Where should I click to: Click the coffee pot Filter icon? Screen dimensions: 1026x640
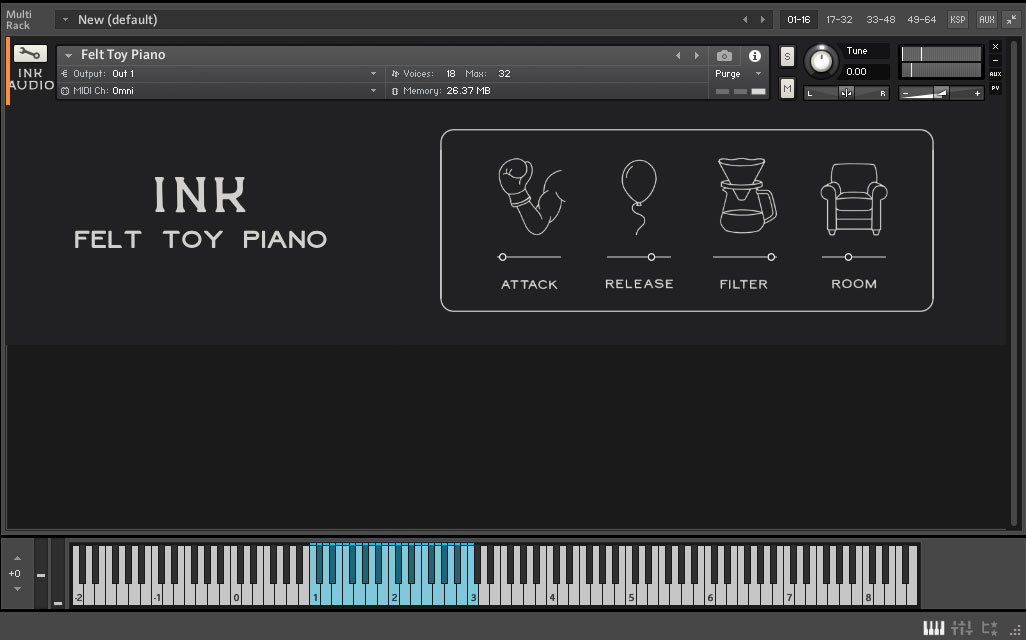click(x=746, y=195)
